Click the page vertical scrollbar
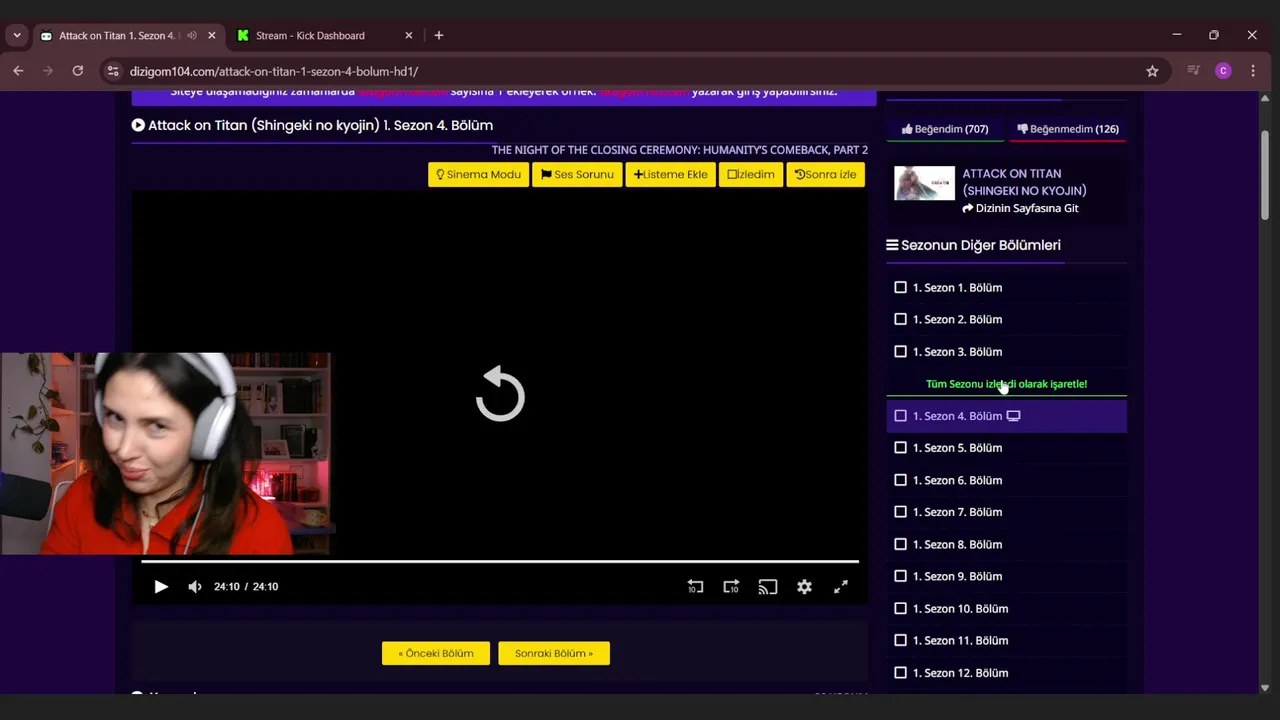This screenshot has height=720, width=1280. click(x=1265, y=175)
